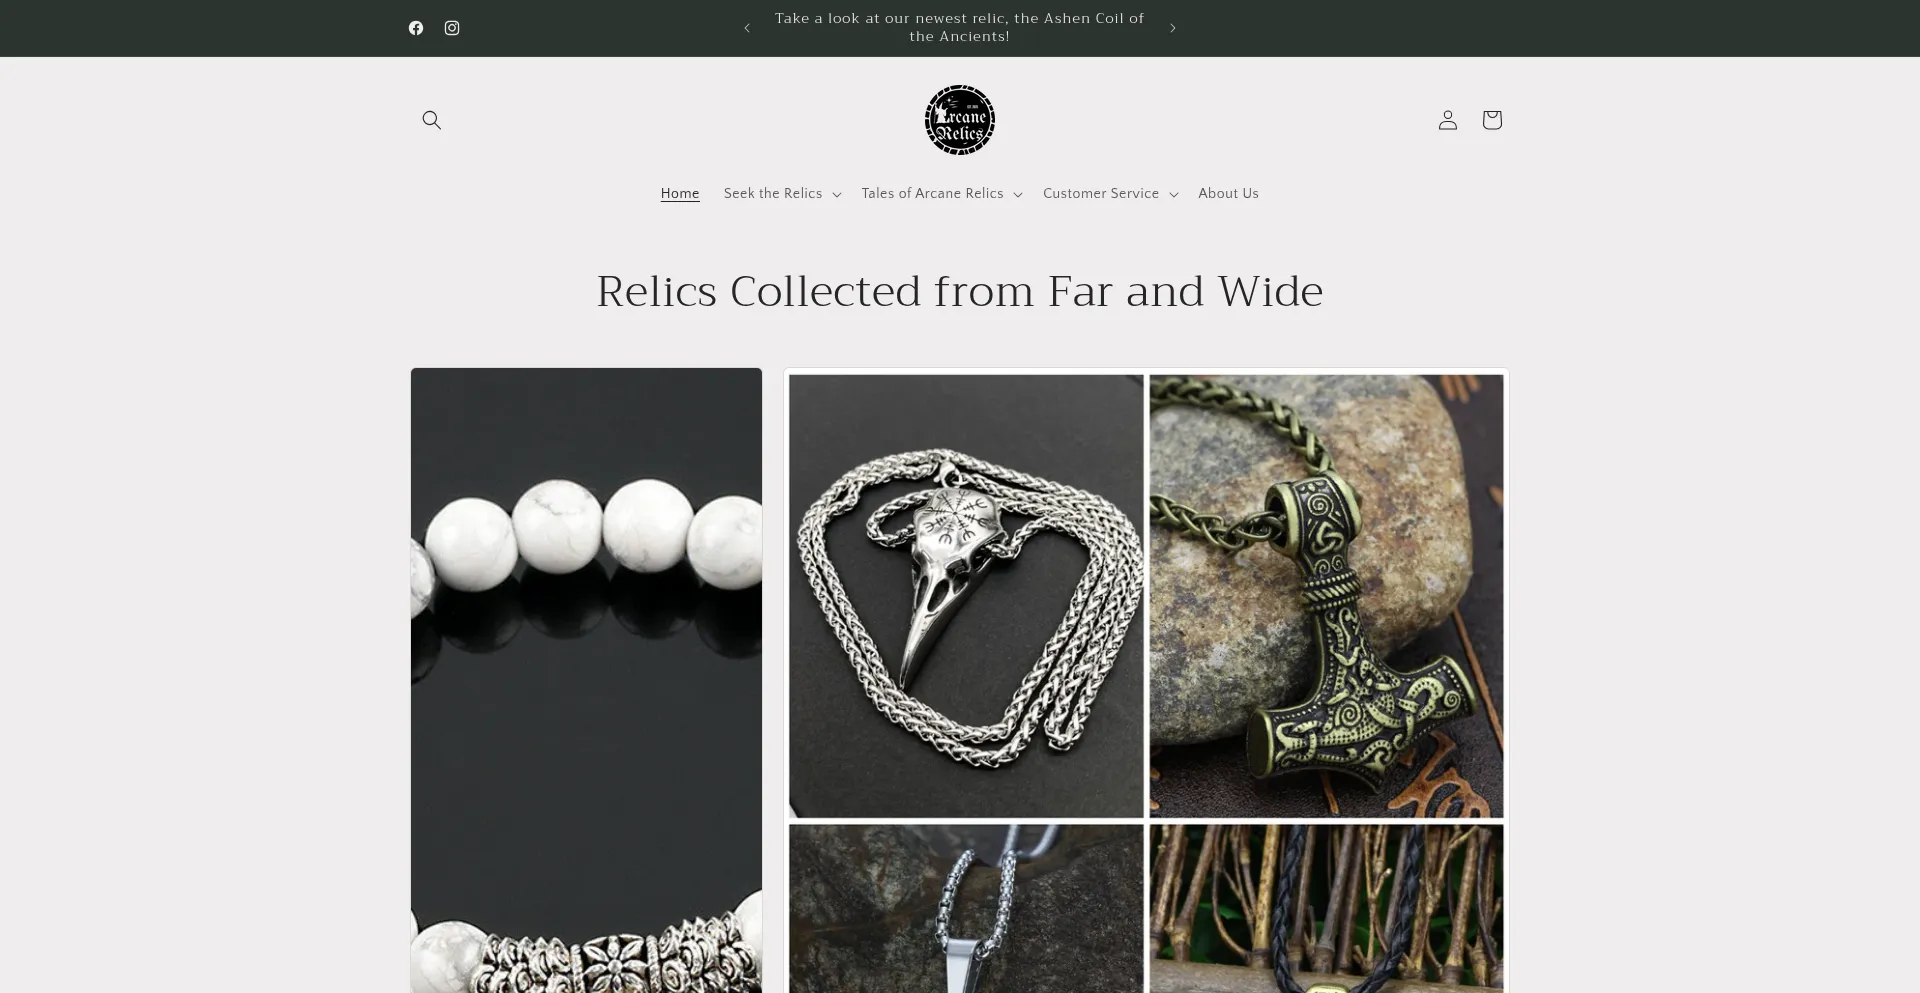Open the raven skull necklace image
Image resolution: width=1920 pixels, height=993 pixels.
pos(966,596)
